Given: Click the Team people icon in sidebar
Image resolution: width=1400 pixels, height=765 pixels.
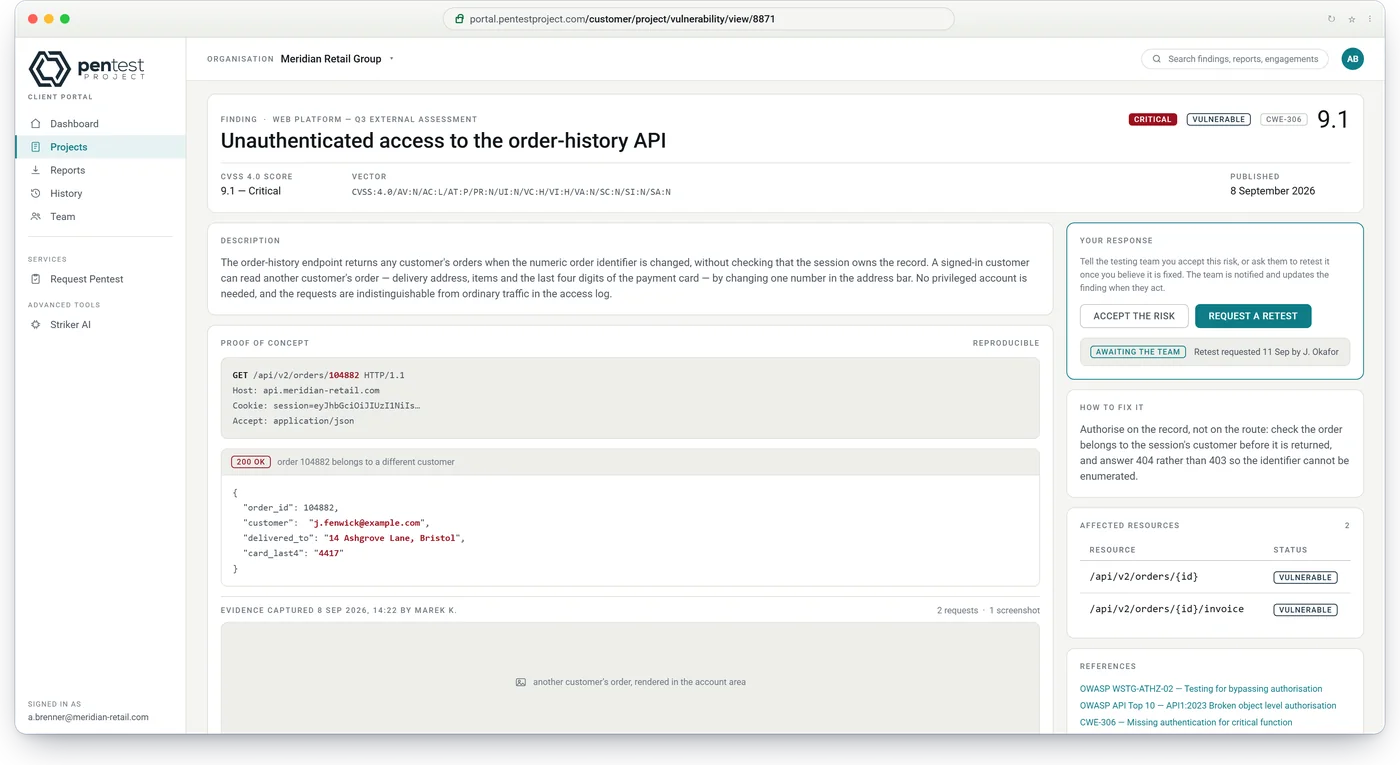Looking at the screenshot, I should tap(36, 216).
